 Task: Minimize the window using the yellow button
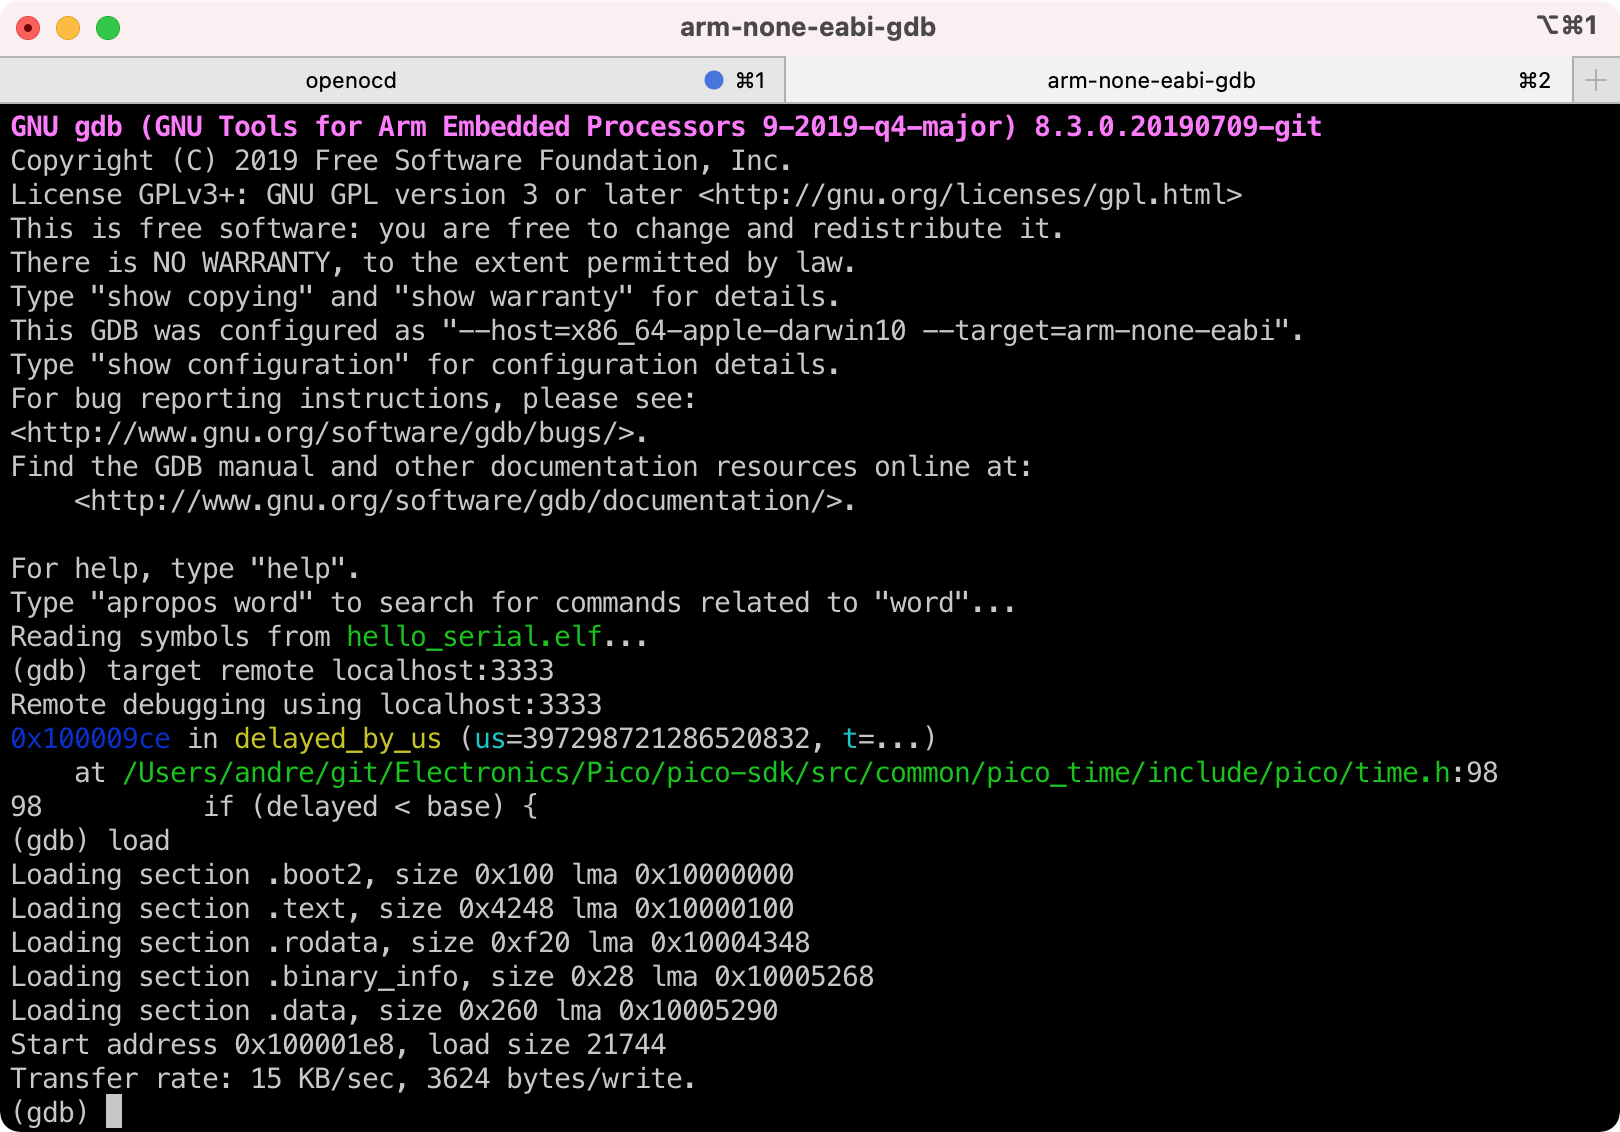[x=68, y=28]
